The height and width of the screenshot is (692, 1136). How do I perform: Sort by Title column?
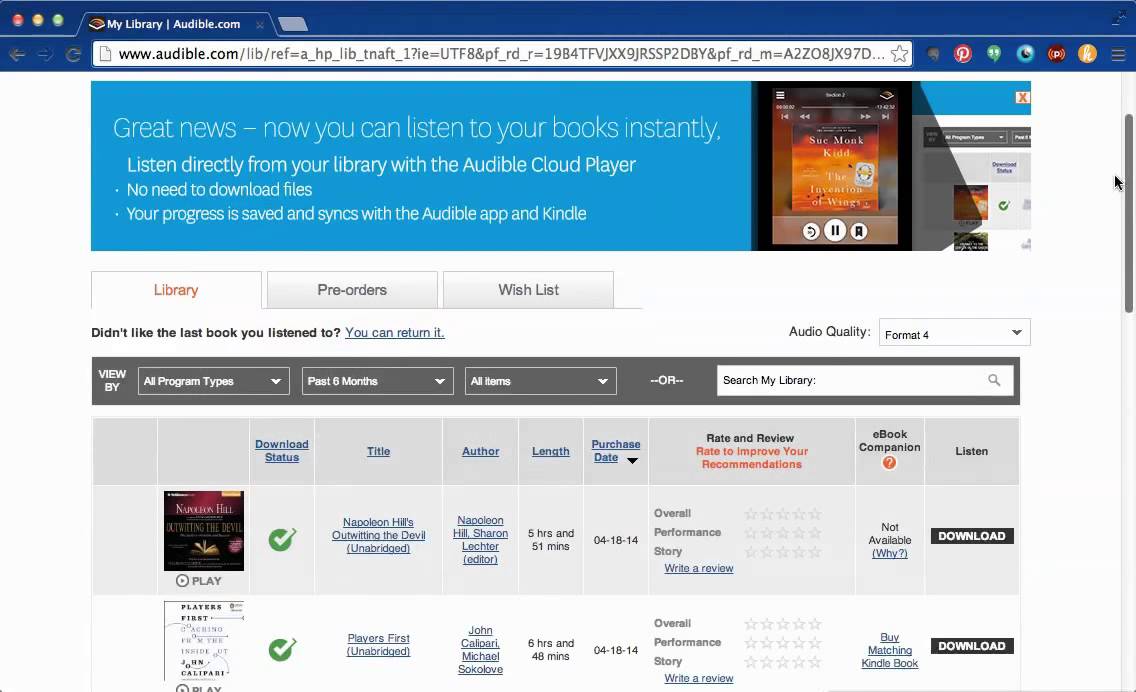pyautogui.click(x=378, y=451)
